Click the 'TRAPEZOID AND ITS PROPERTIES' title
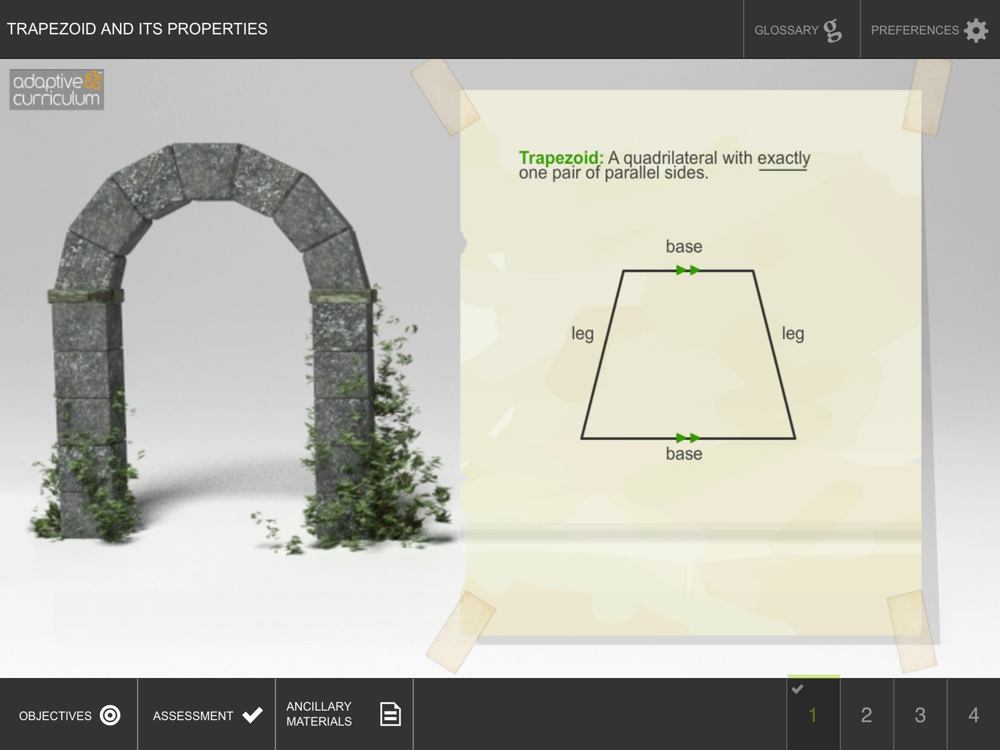This screenshot has width=1000, height=750. pyautogui.click(x=137, y=29)
